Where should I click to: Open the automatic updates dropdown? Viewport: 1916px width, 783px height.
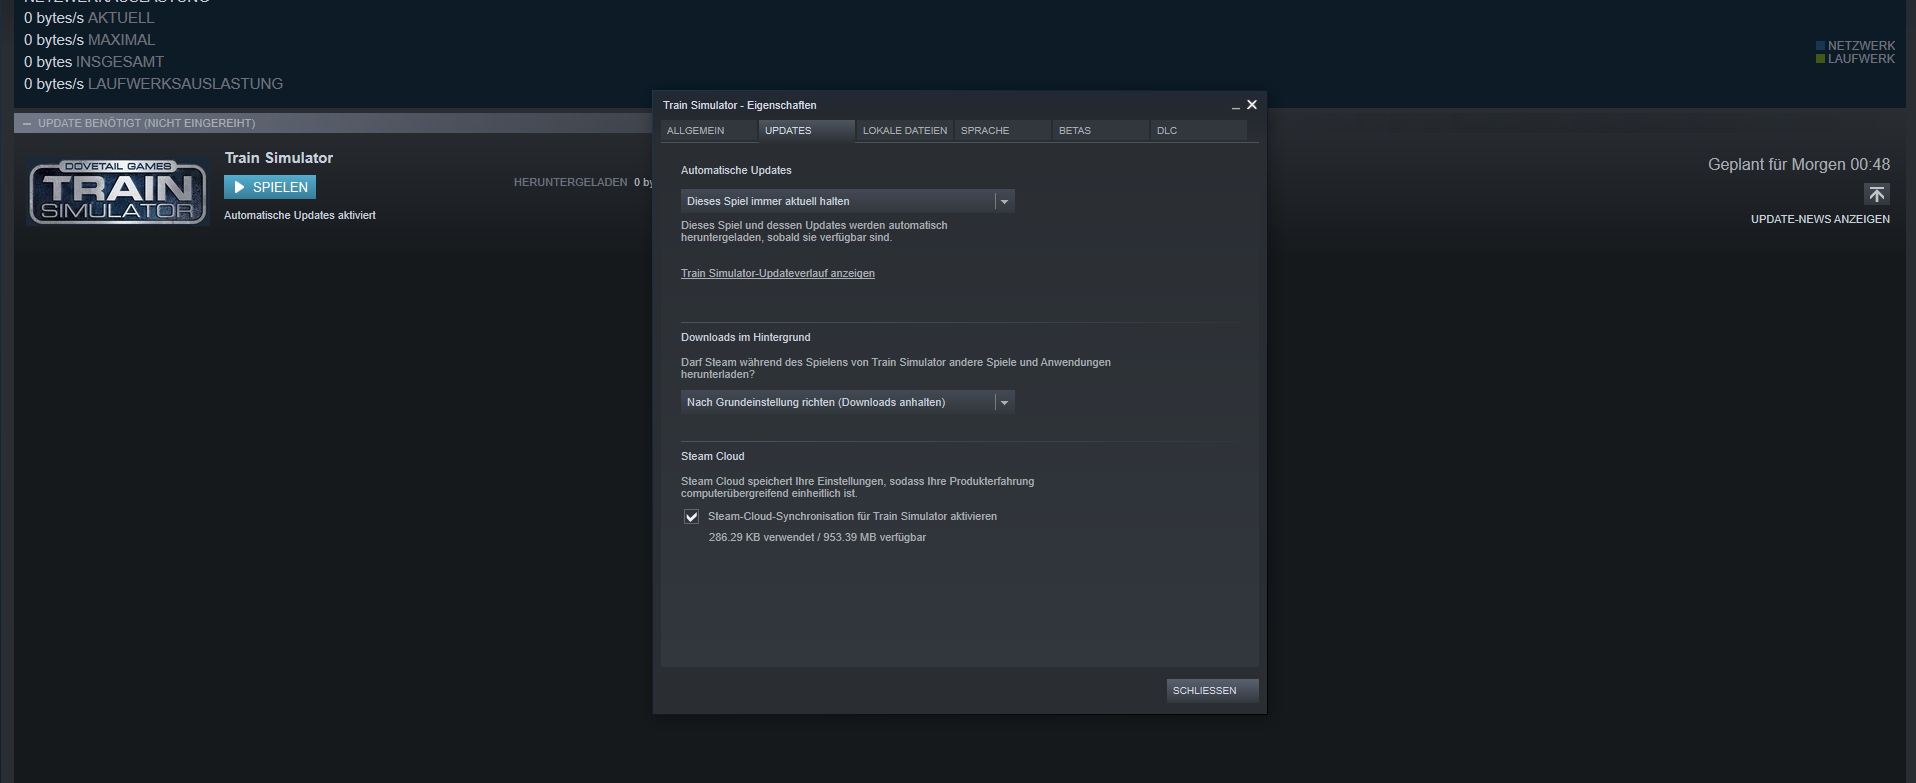tap(848, 201)
